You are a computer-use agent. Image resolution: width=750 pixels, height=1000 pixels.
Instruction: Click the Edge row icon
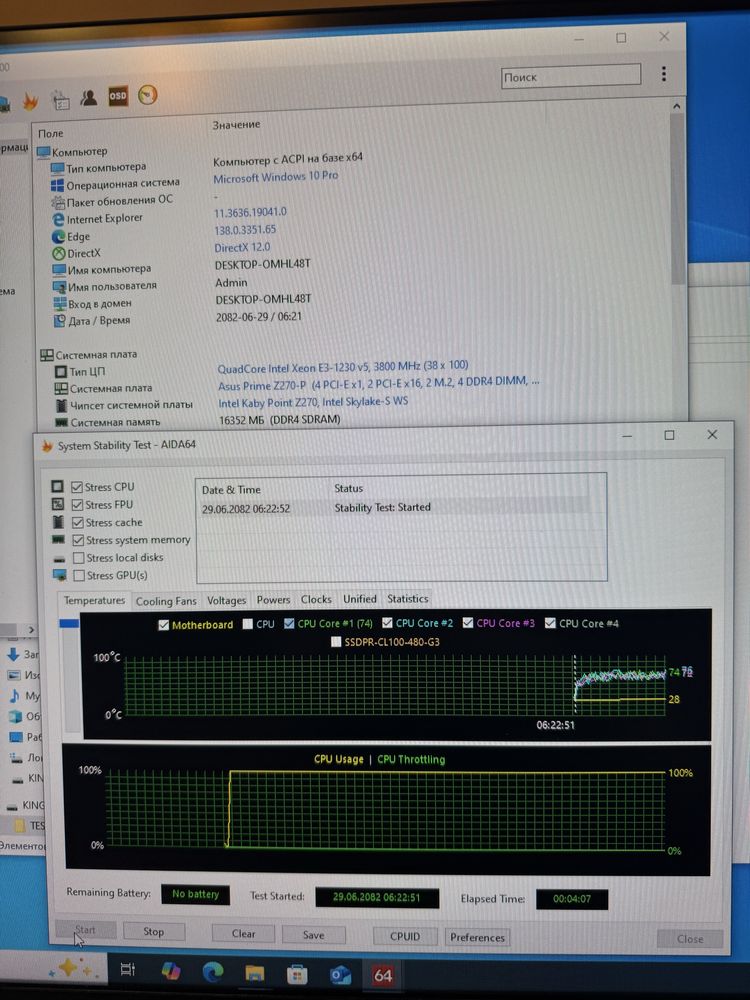pos(58,237)
